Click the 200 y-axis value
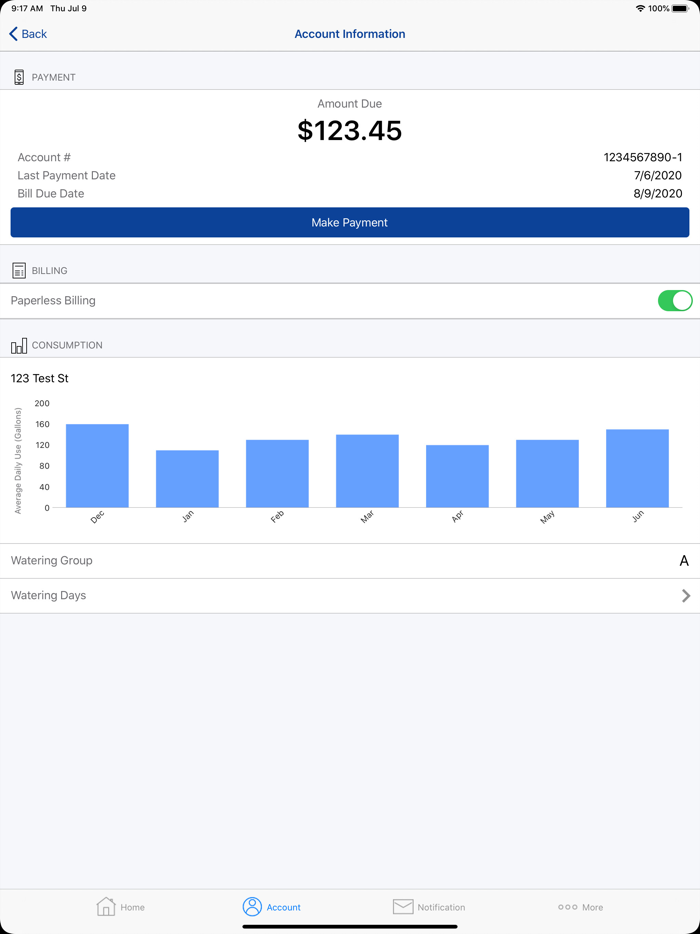This screenshot has width=700, height=934. click(42, 403)
